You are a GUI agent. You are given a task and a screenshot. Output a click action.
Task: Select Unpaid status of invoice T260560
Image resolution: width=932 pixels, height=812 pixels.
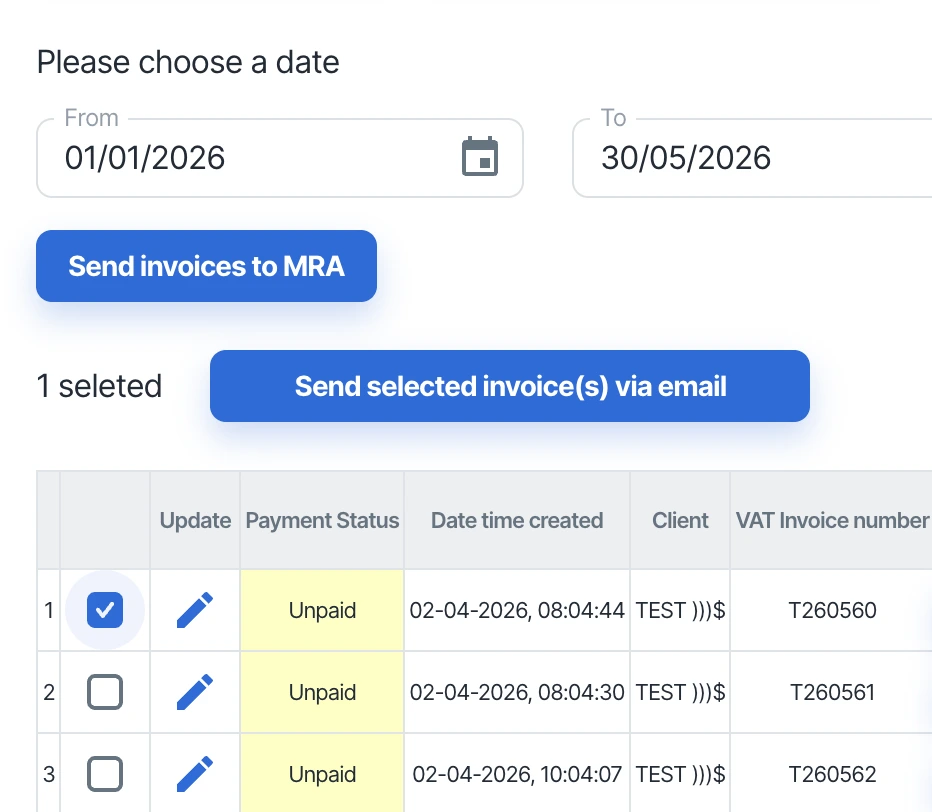pos(322,610)
